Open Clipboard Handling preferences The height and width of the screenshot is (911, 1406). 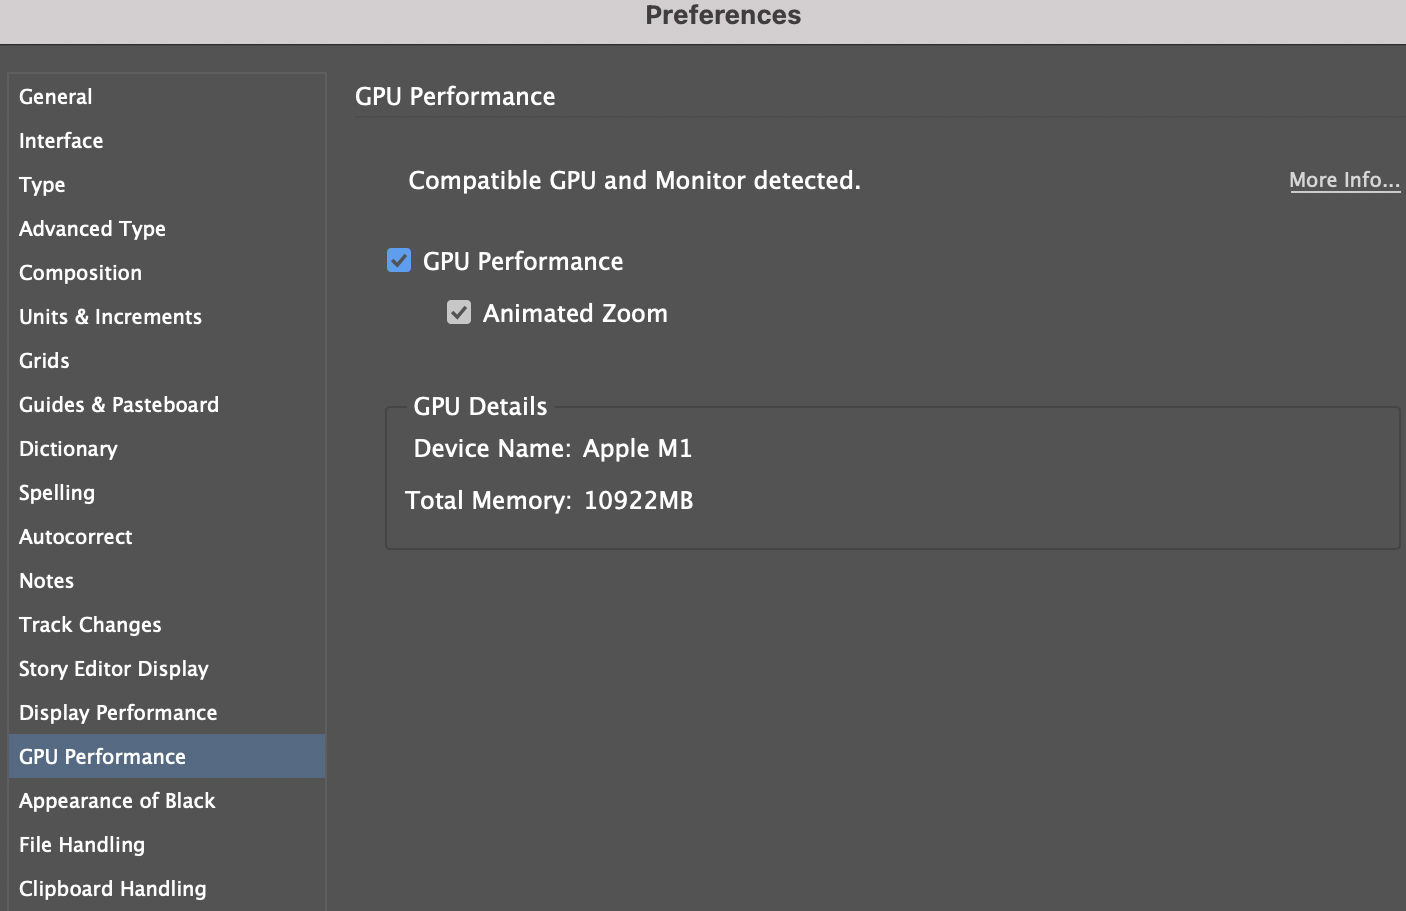point(112,888)
